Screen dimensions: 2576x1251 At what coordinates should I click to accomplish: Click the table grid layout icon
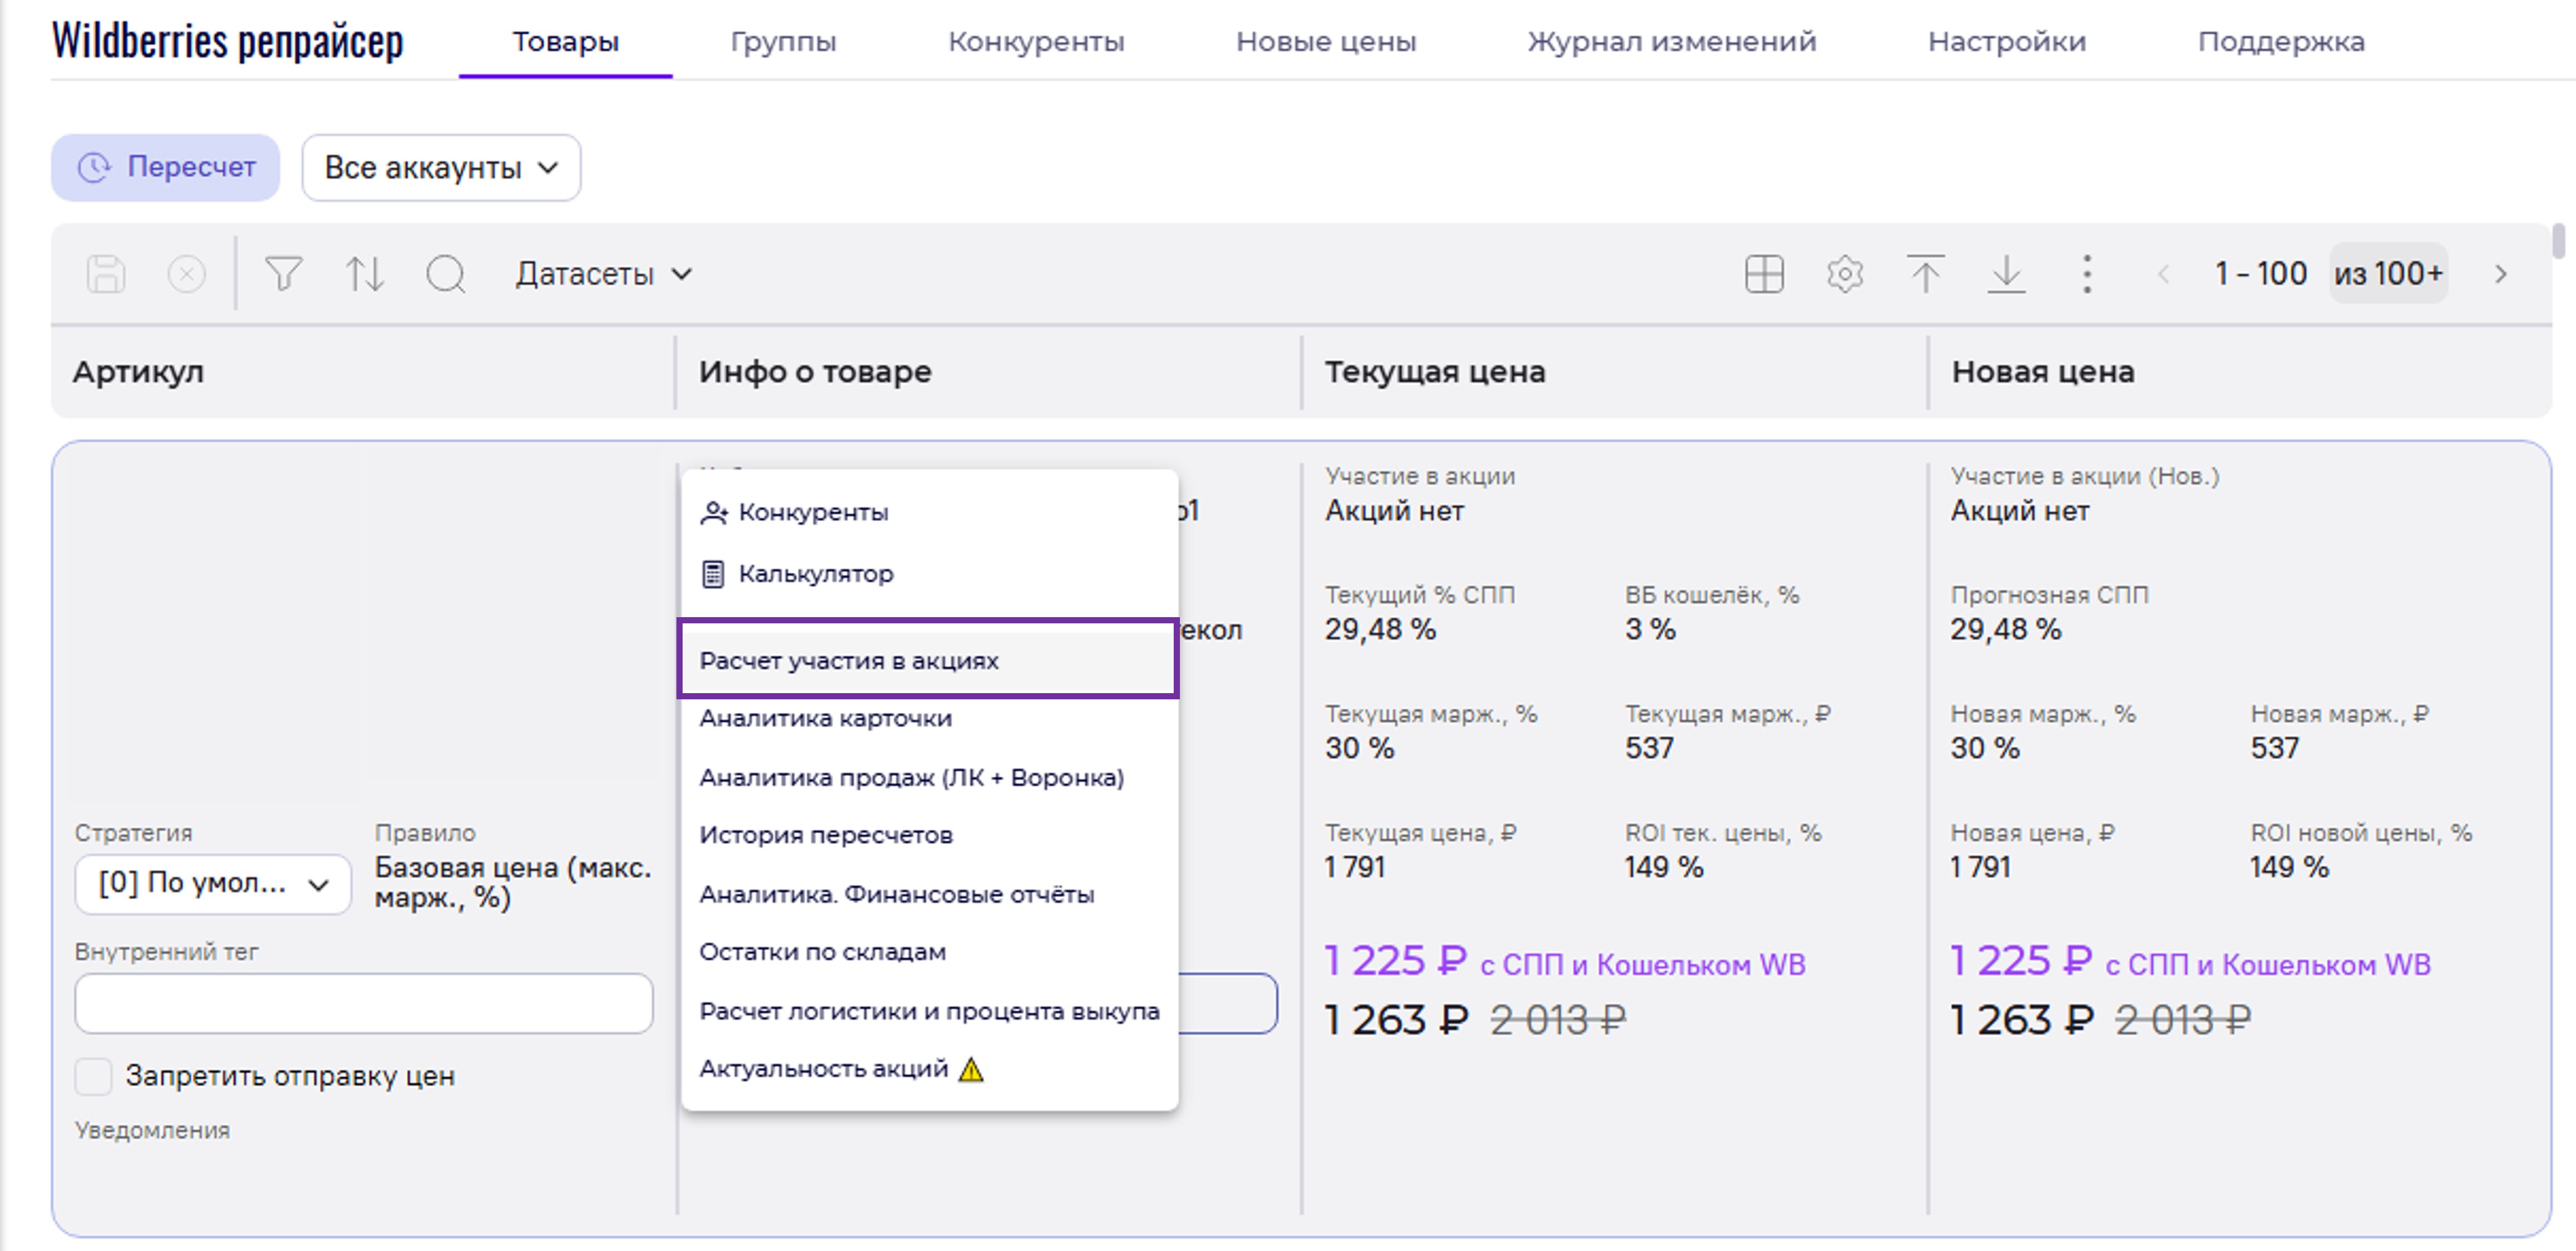point(1764,273)
